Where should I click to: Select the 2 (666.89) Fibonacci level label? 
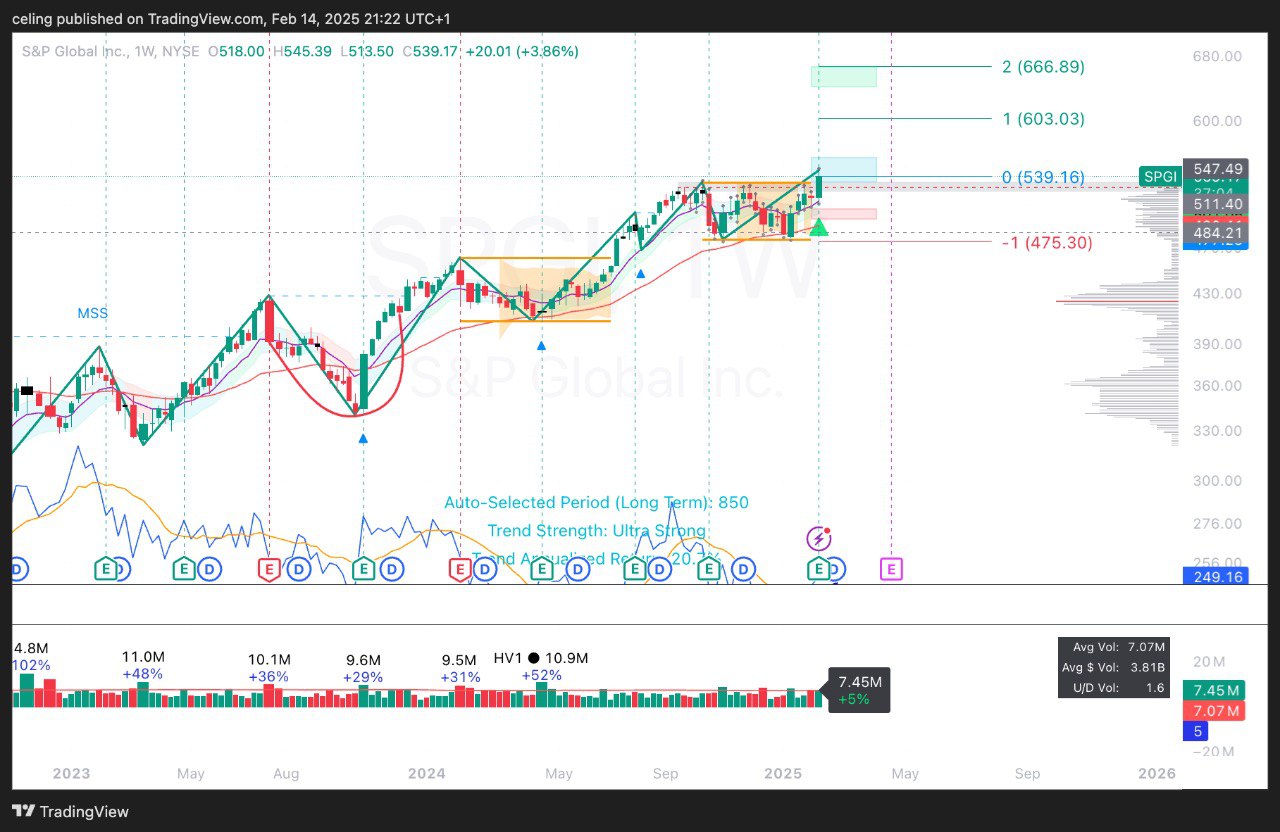(x=1043, y=67)
